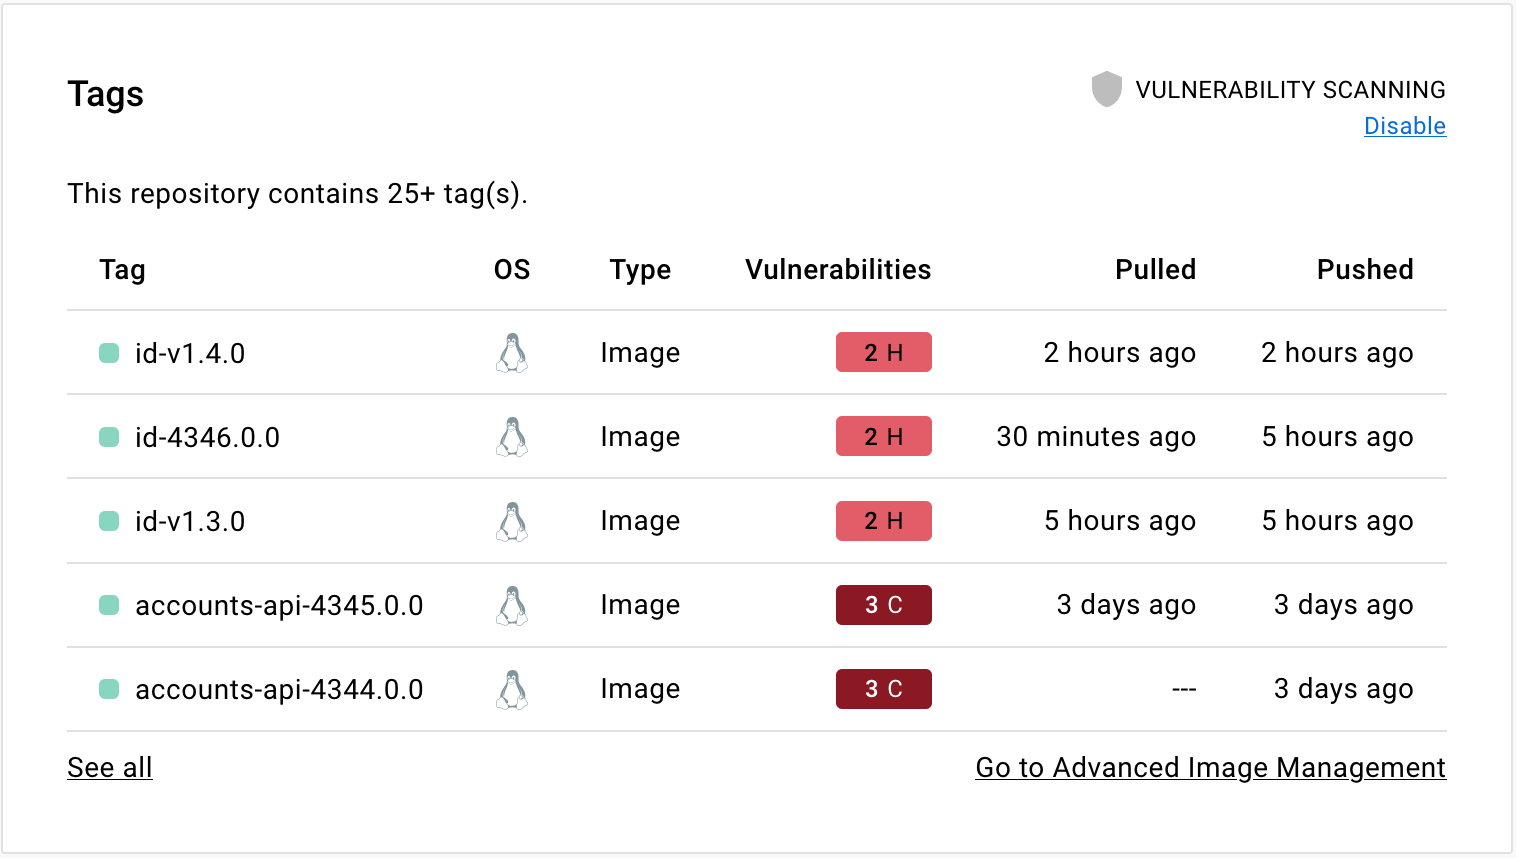Click the Linux penguin icon for id-4346.0.0
The image size is (1516, 858).
512,436
